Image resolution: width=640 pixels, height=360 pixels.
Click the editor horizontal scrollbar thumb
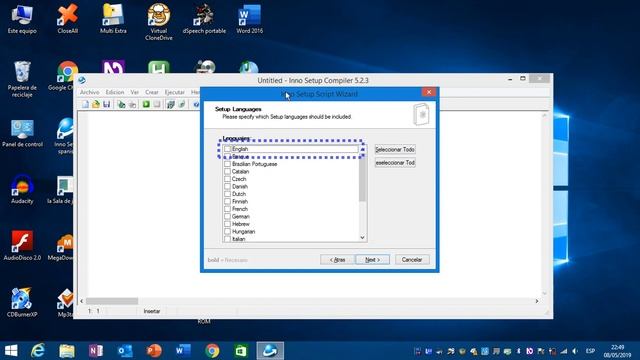[x=112, y=301]
